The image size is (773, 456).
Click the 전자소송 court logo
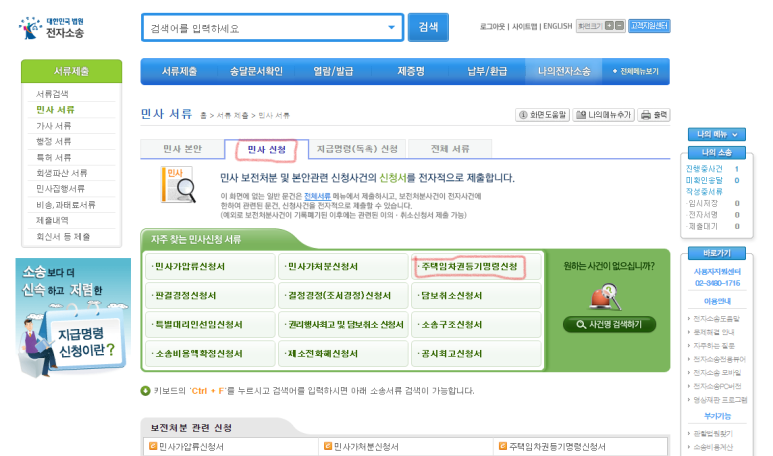click(51, 28)
